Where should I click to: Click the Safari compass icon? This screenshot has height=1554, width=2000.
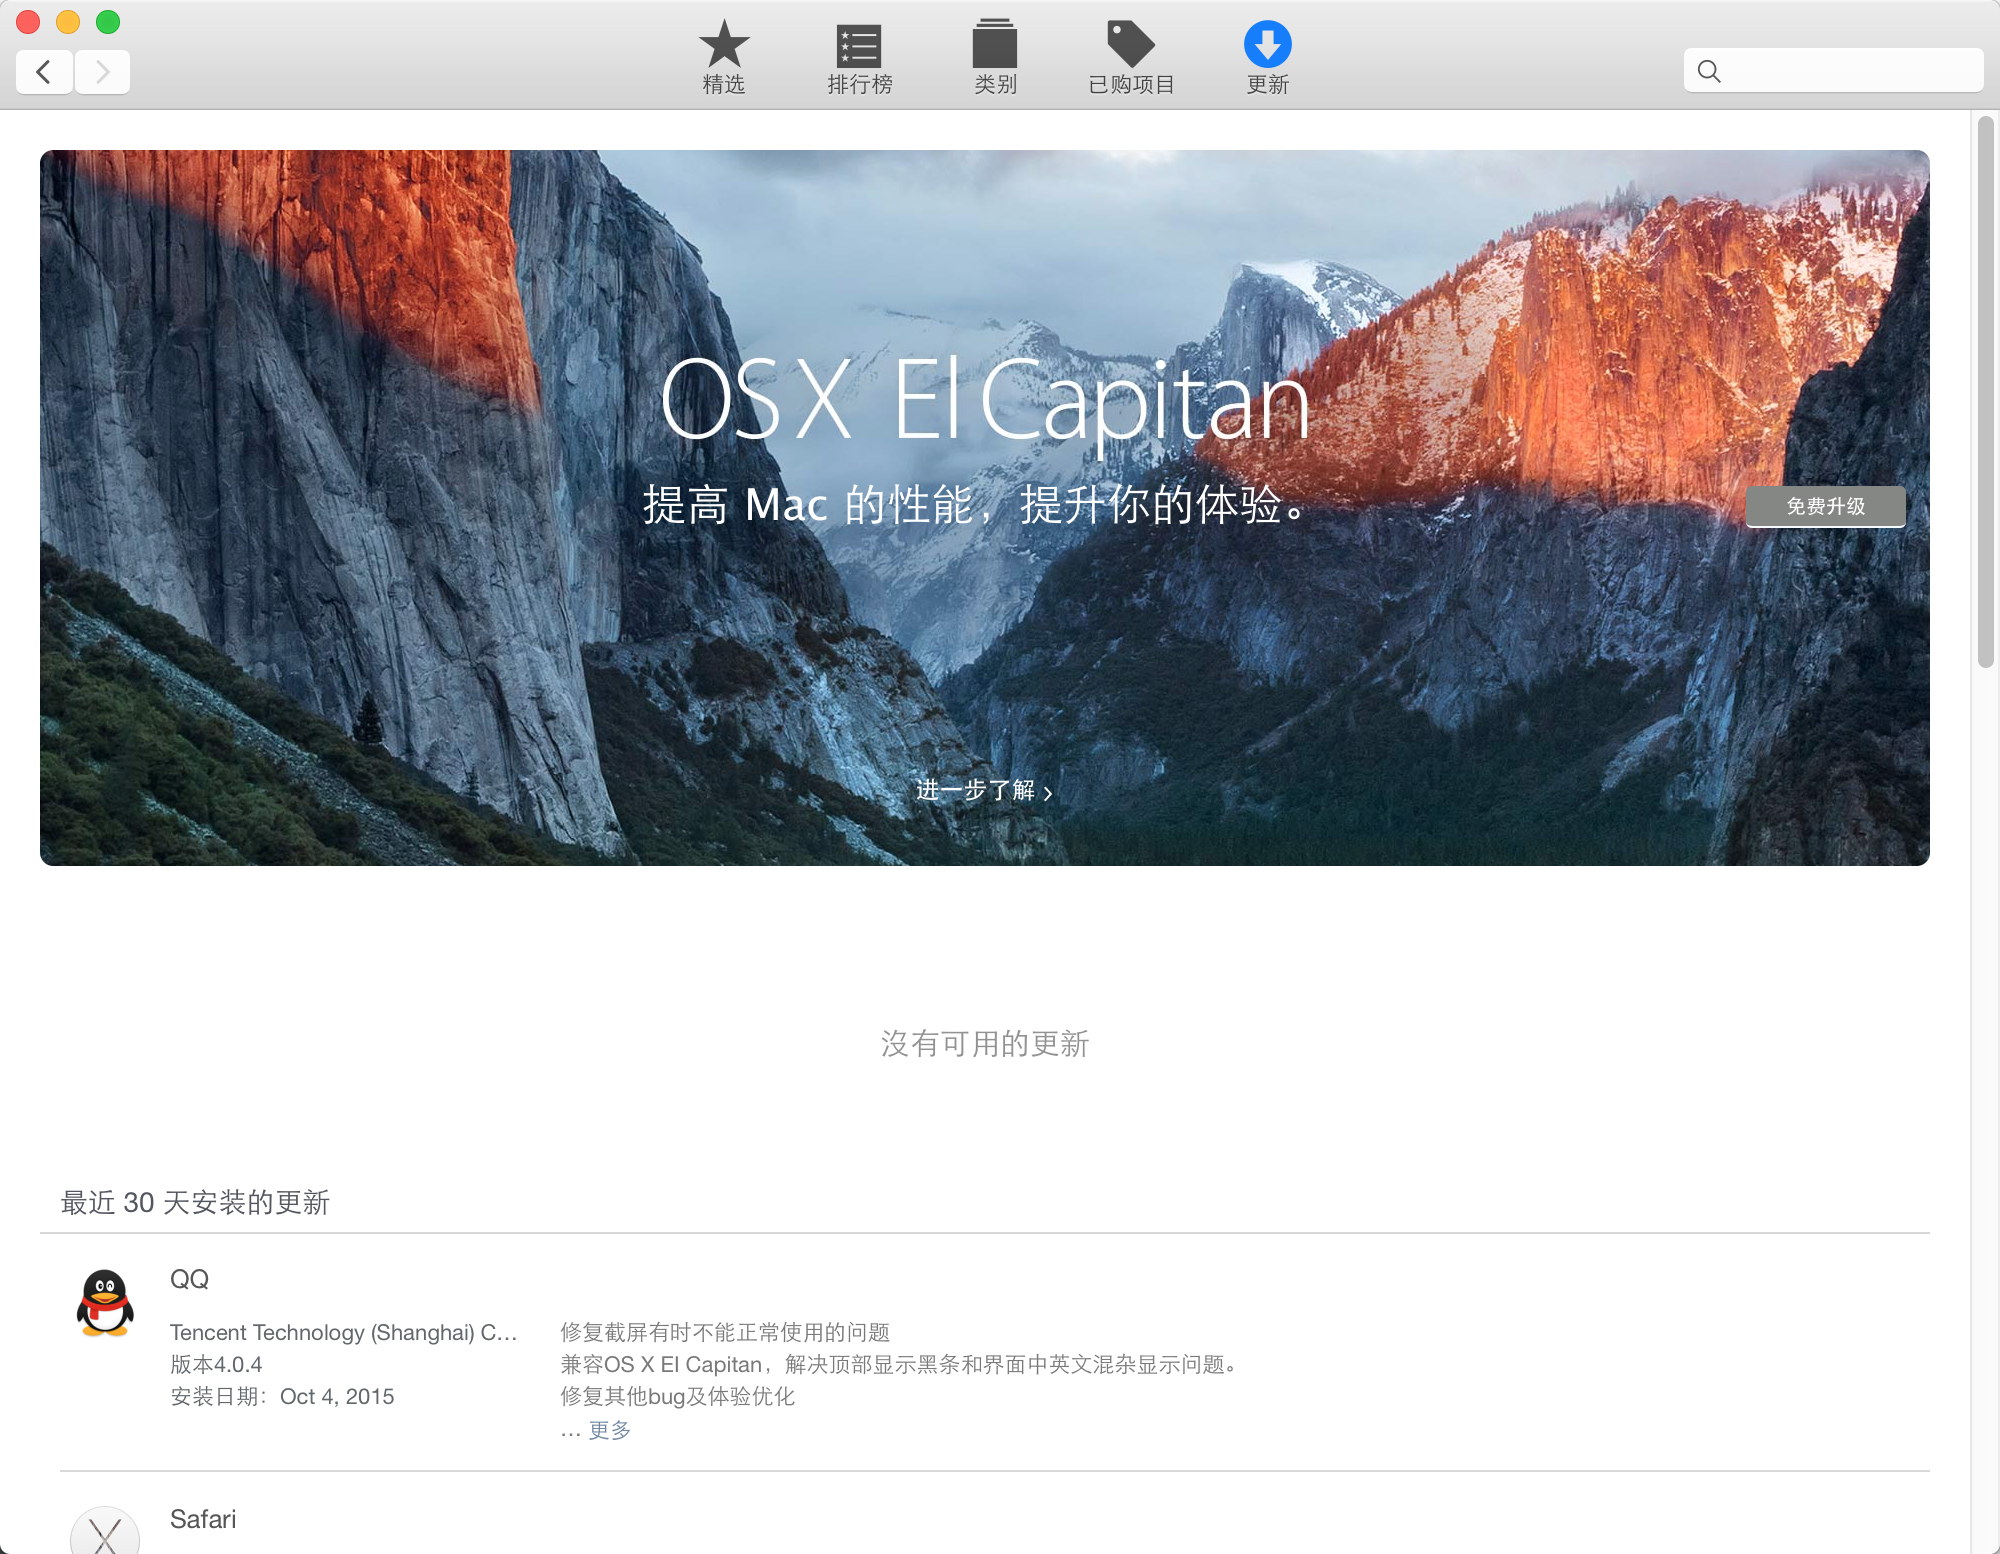pyautogui.click(x=105, y=1532)
